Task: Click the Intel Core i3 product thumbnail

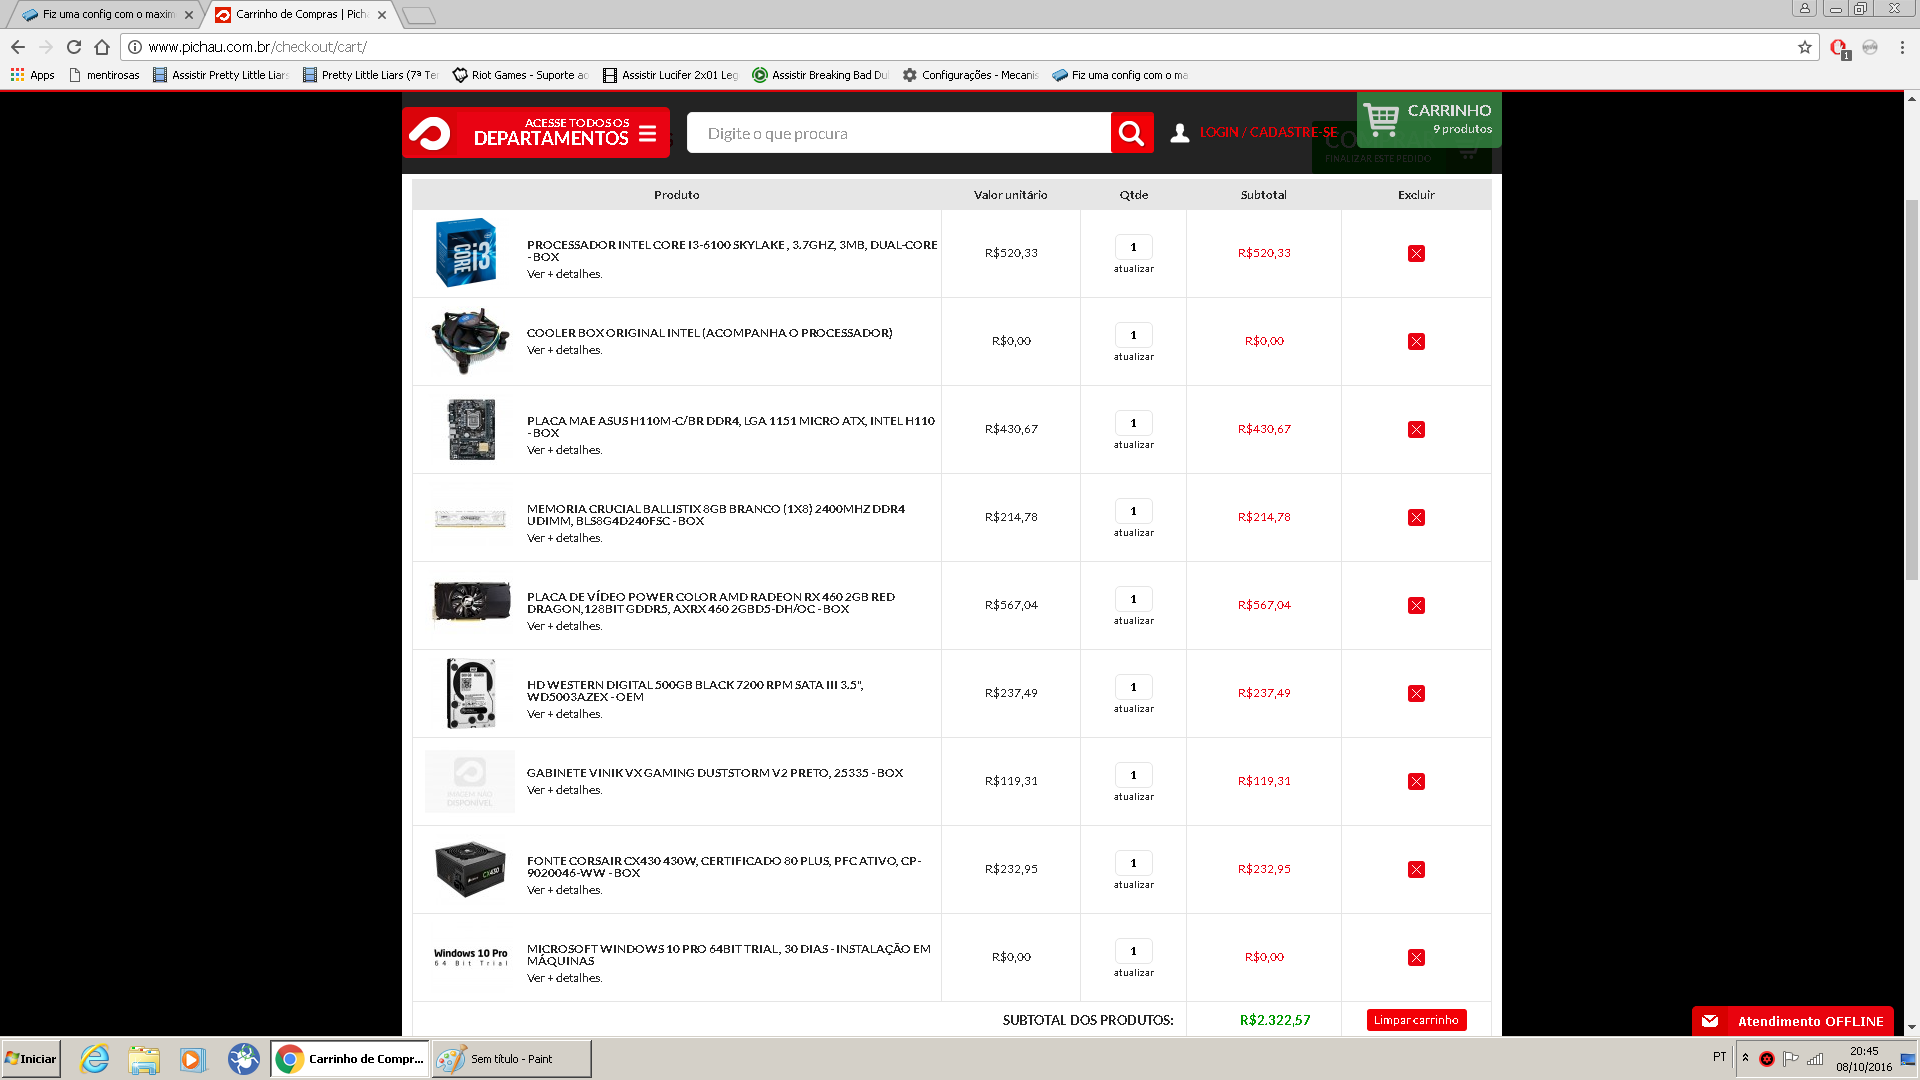Action: point(466,253)
